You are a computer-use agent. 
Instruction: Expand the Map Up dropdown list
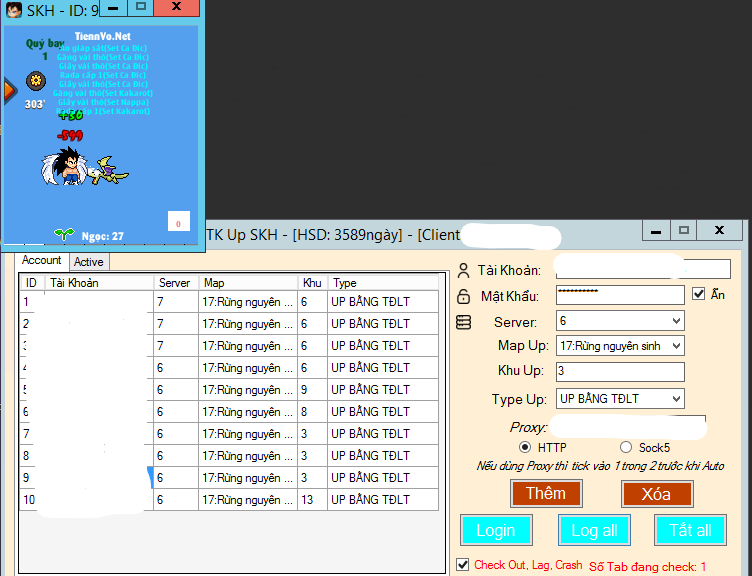coord(676,346)
